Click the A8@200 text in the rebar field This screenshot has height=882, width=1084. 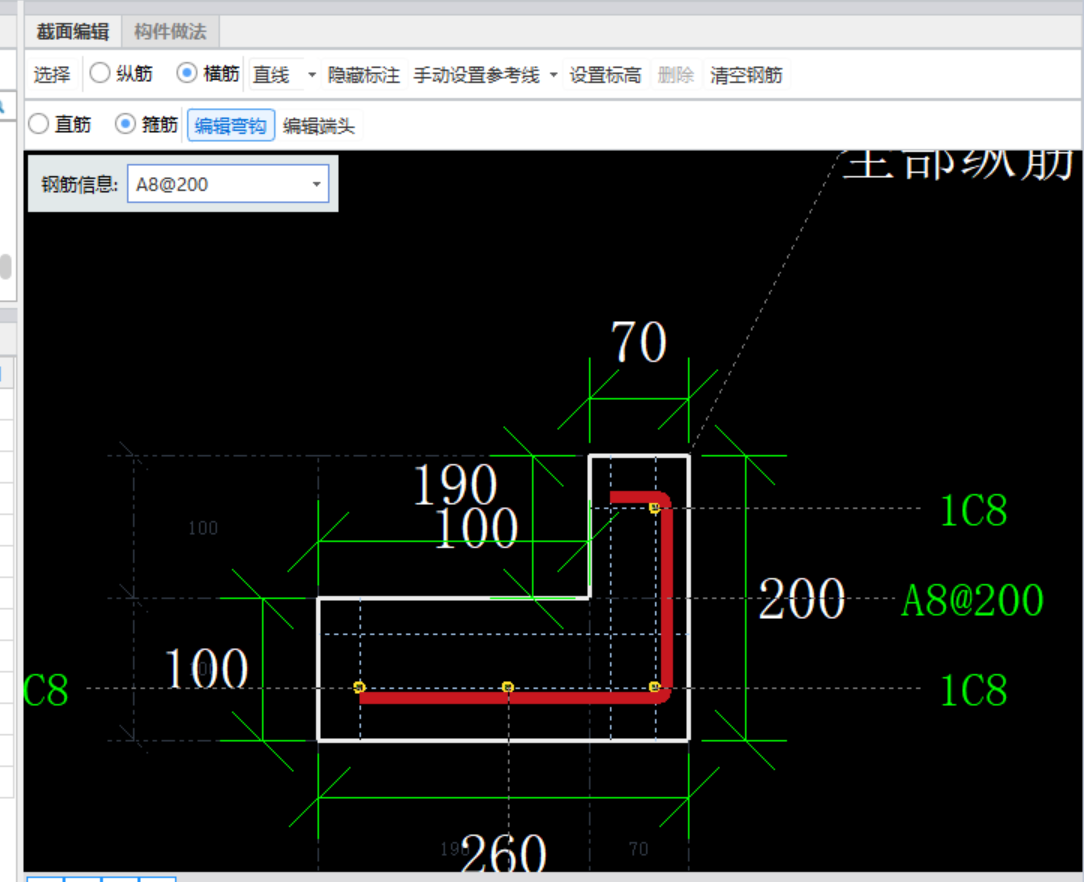172,185
